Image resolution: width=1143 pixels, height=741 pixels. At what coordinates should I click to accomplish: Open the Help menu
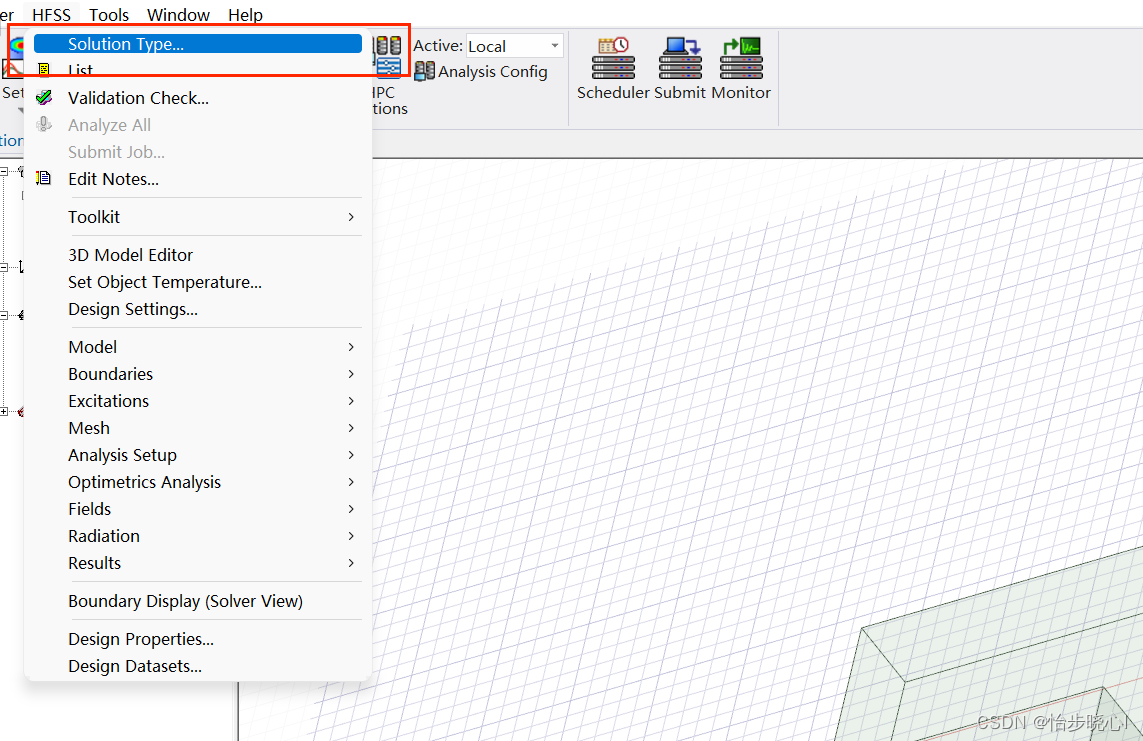click(245, 15)
